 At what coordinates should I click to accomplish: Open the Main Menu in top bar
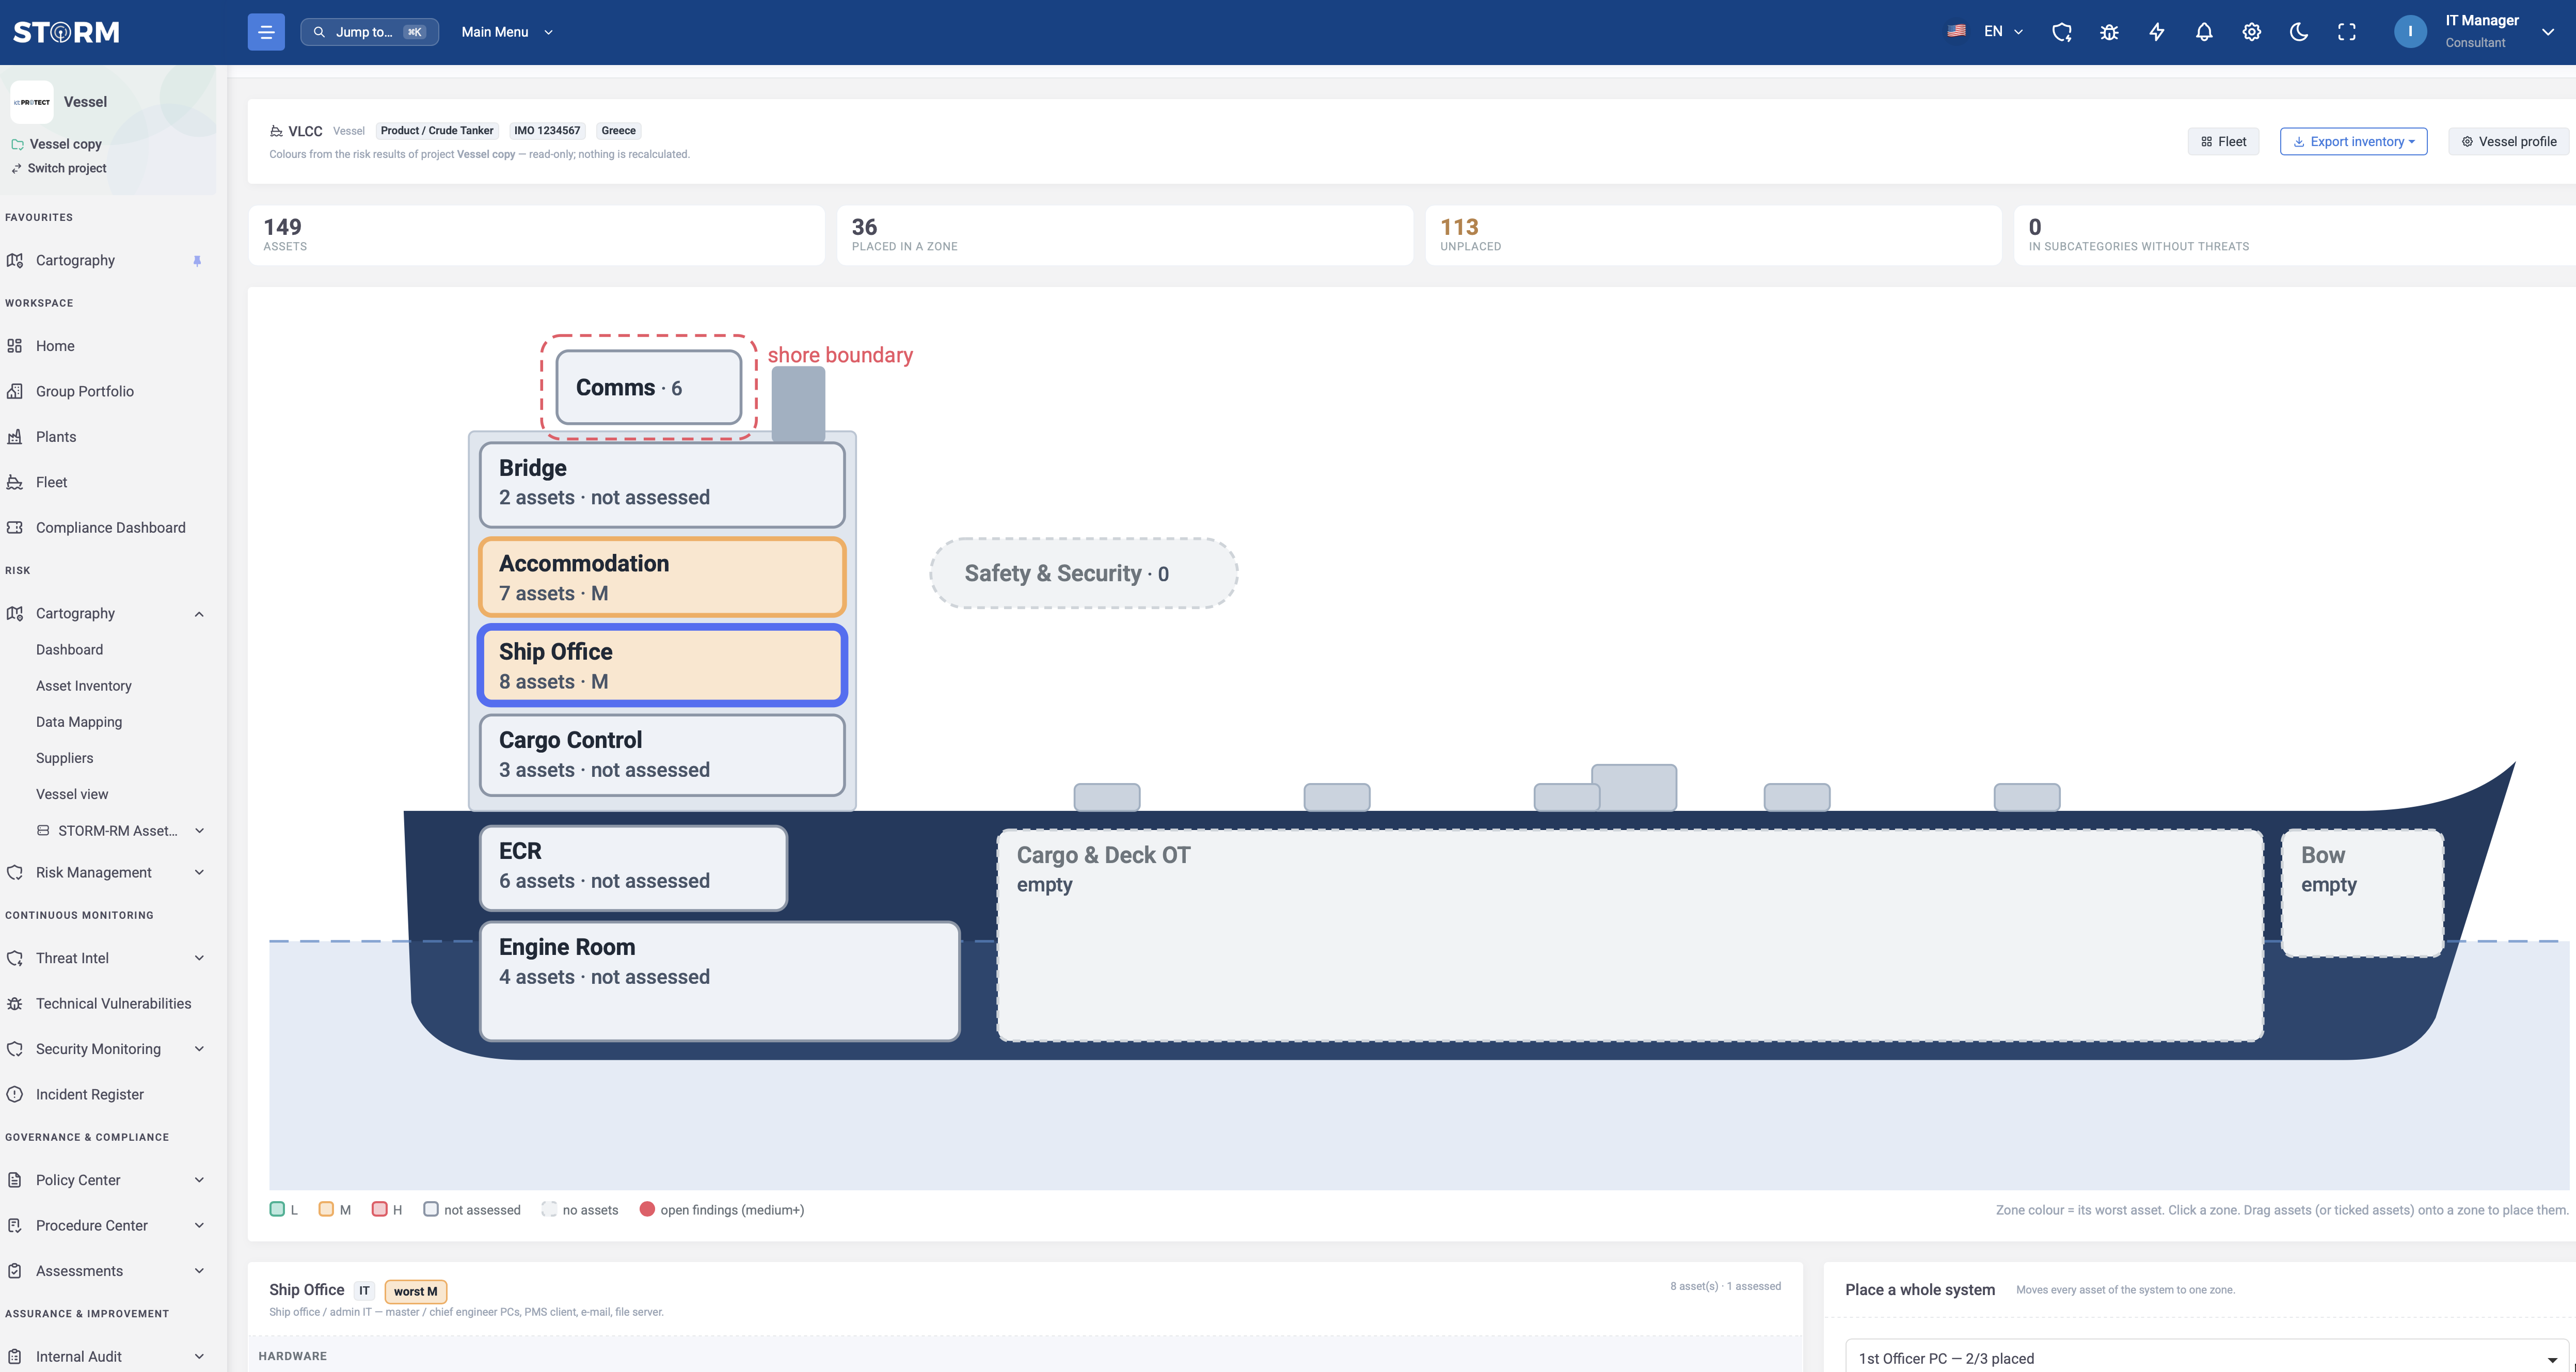click(x=507, y=32)
